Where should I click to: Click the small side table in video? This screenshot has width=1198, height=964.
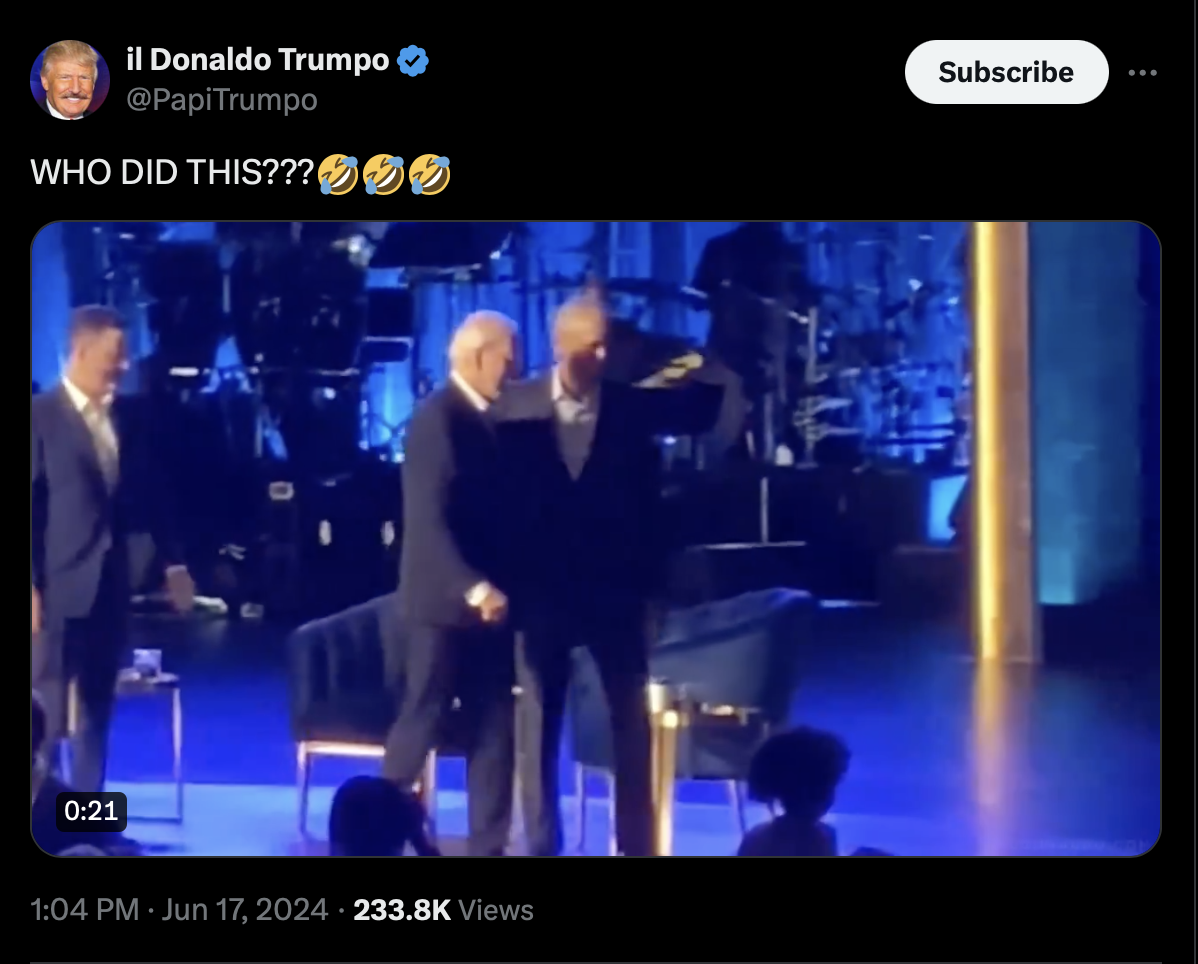pos(149,733)
